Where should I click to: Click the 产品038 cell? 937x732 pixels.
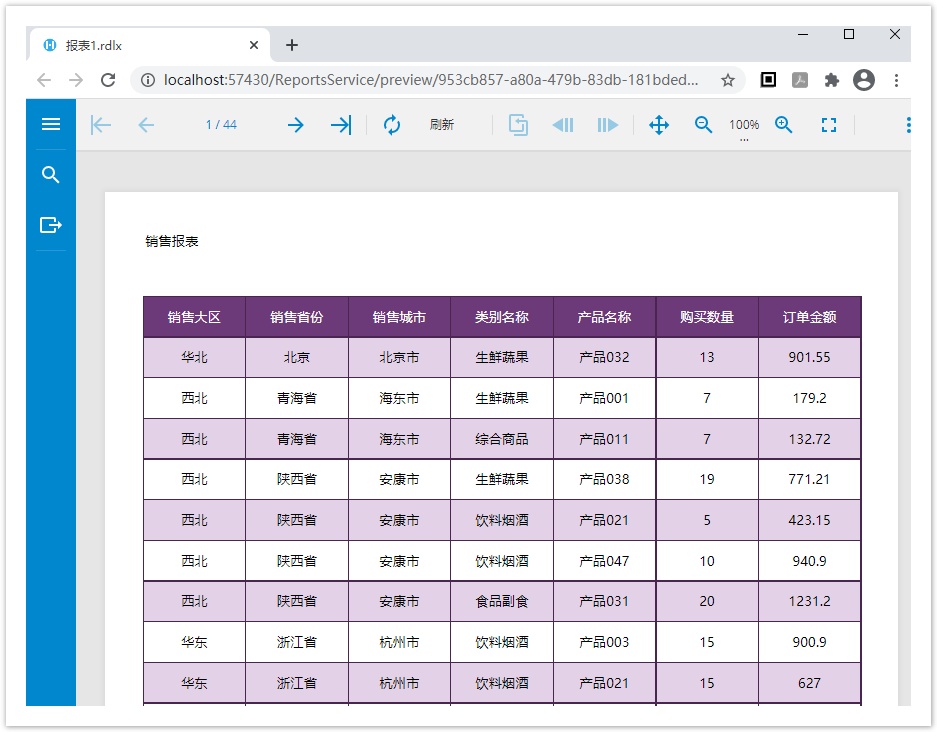pyautogui.click(x=604, y=479)
